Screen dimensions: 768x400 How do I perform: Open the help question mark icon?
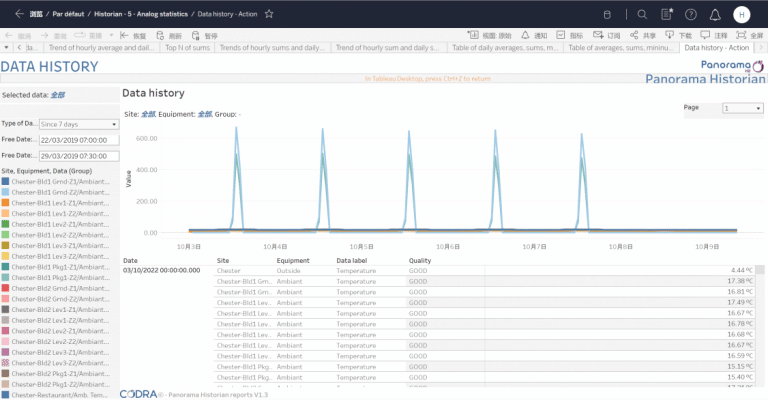[690, 14]
